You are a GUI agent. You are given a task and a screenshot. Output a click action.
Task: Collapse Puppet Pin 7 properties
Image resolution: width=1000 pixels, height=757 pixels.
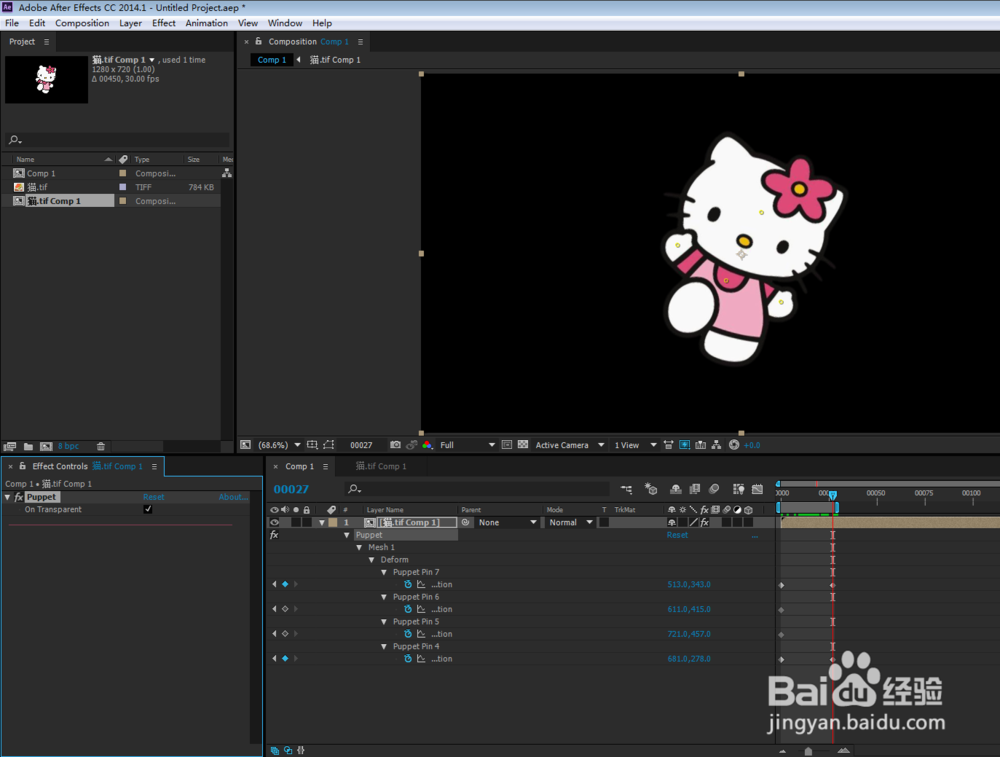click(384, 572)
